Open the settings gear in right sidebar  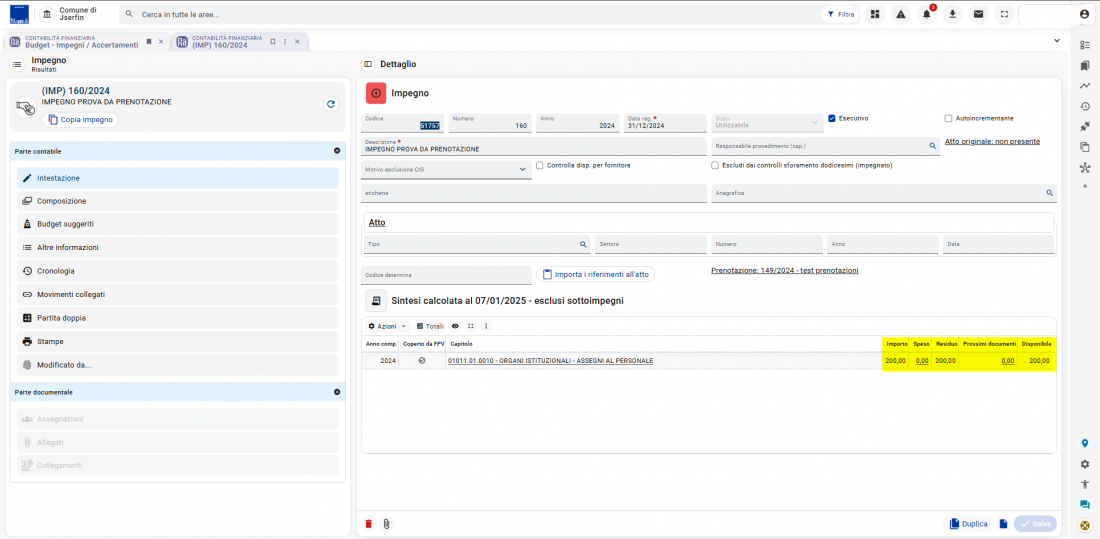coord(1085,464)
